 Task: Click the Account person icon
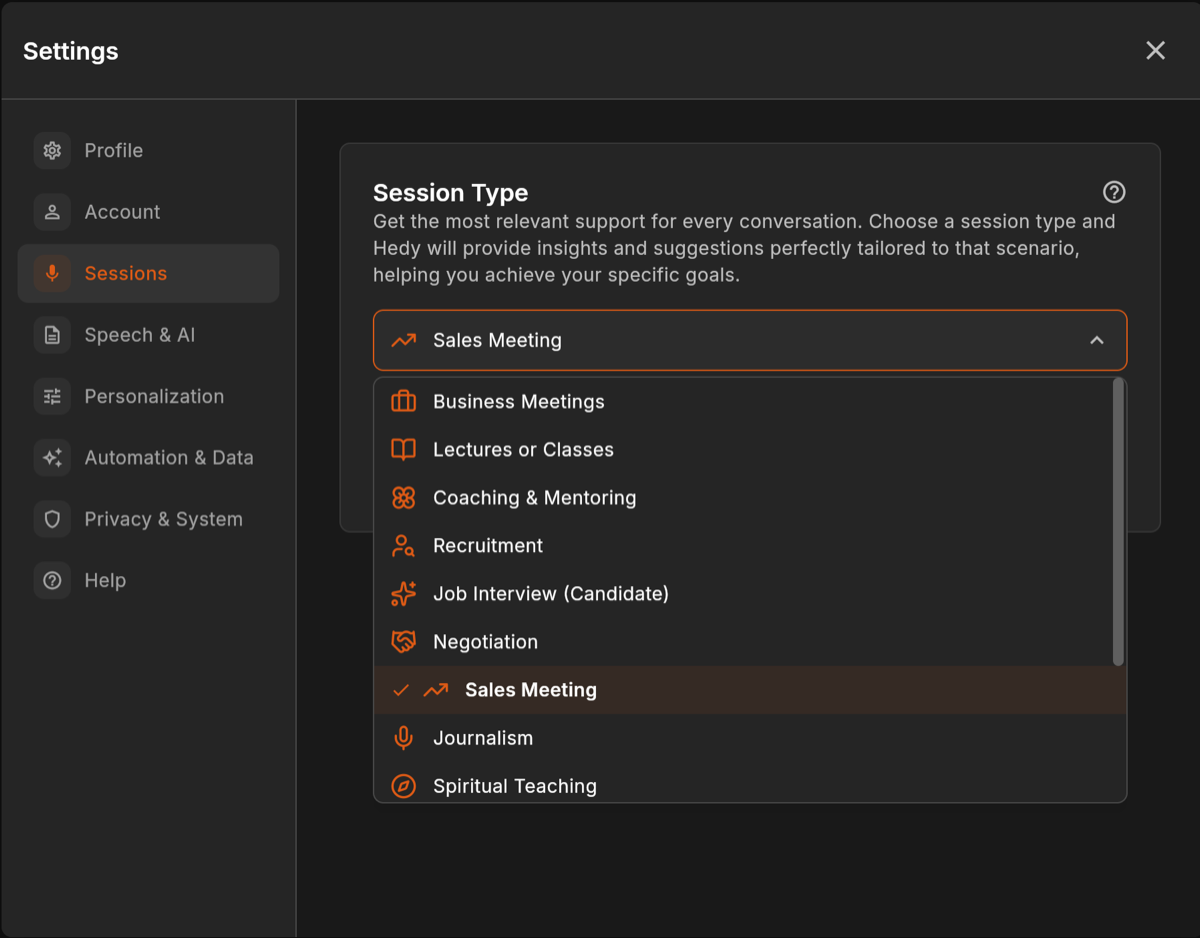(x=52, y=212)
